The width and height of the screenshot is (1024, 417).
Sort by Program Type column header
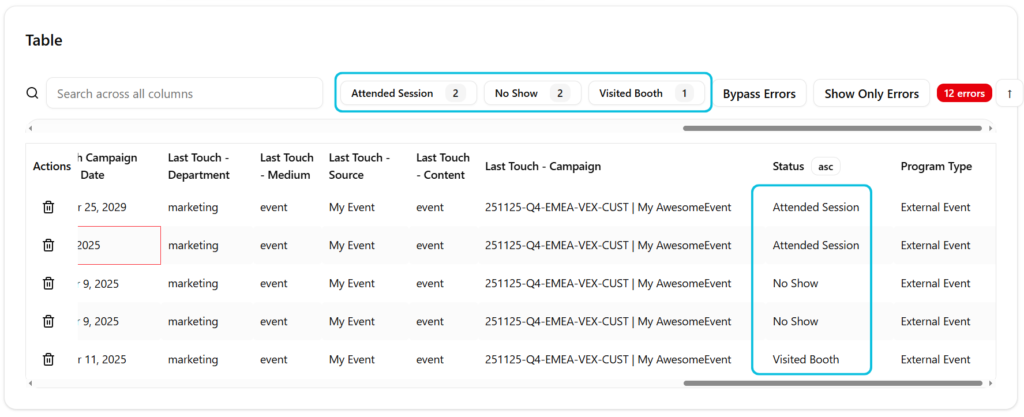pos(935,166)
